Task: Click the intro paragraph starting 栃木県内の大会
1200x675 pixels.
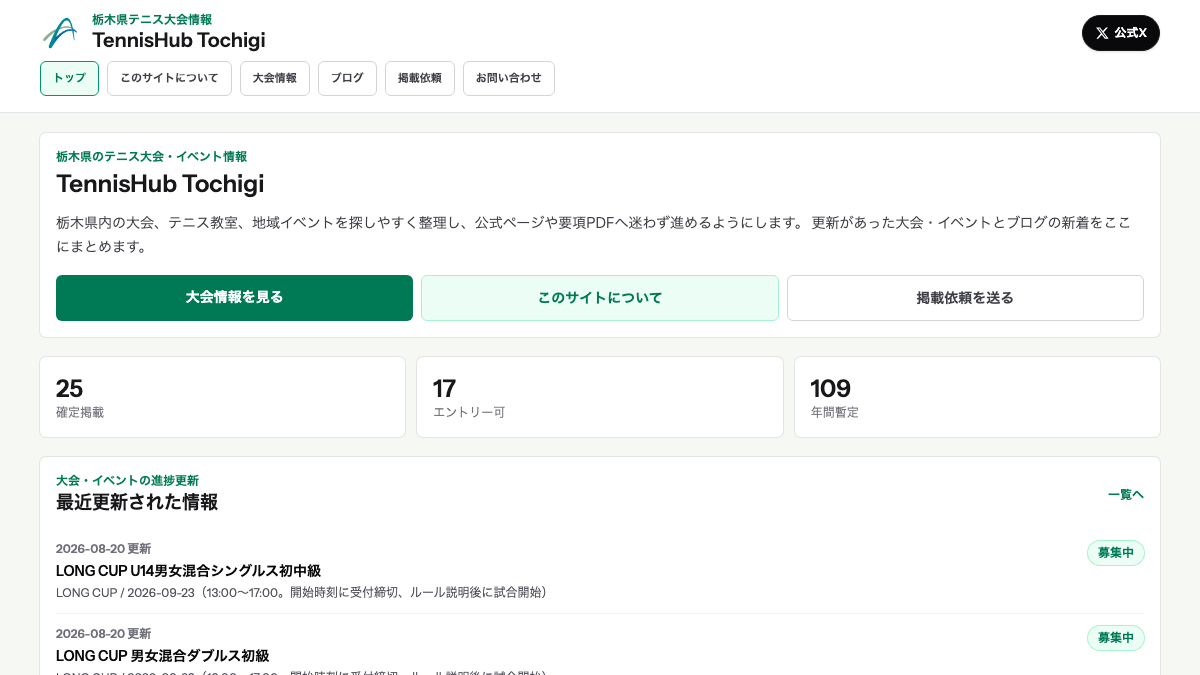Action: (x=594, y=234)
